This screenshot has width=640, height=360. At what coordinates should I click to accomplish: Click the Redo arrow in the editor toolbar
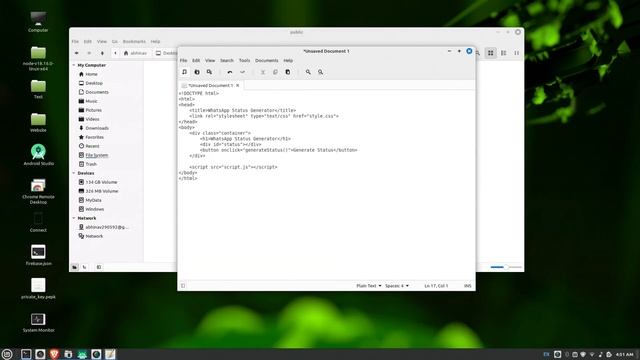[242, 72]
